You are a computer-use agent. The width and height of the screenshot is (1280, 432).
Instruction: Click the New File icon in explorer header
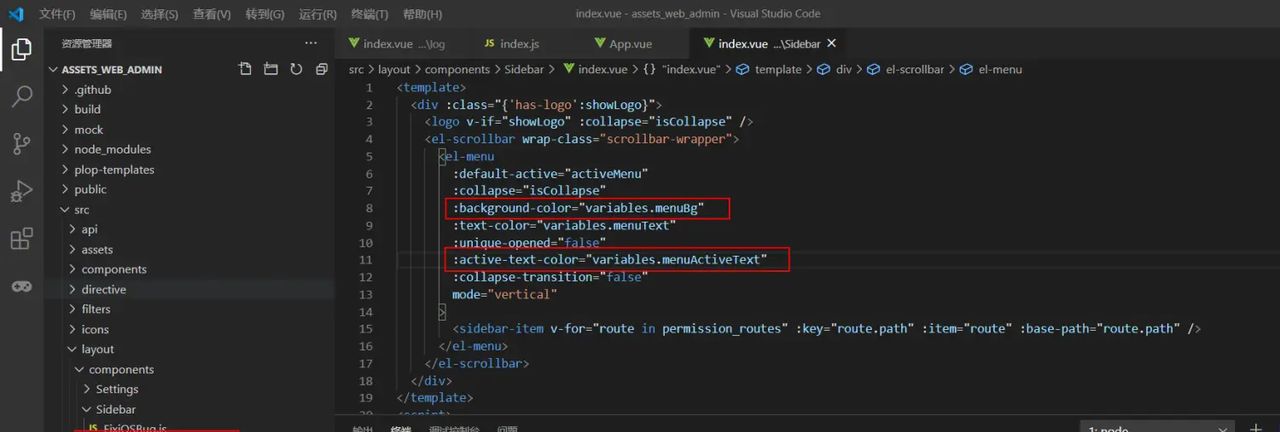(x=245, y=69)
